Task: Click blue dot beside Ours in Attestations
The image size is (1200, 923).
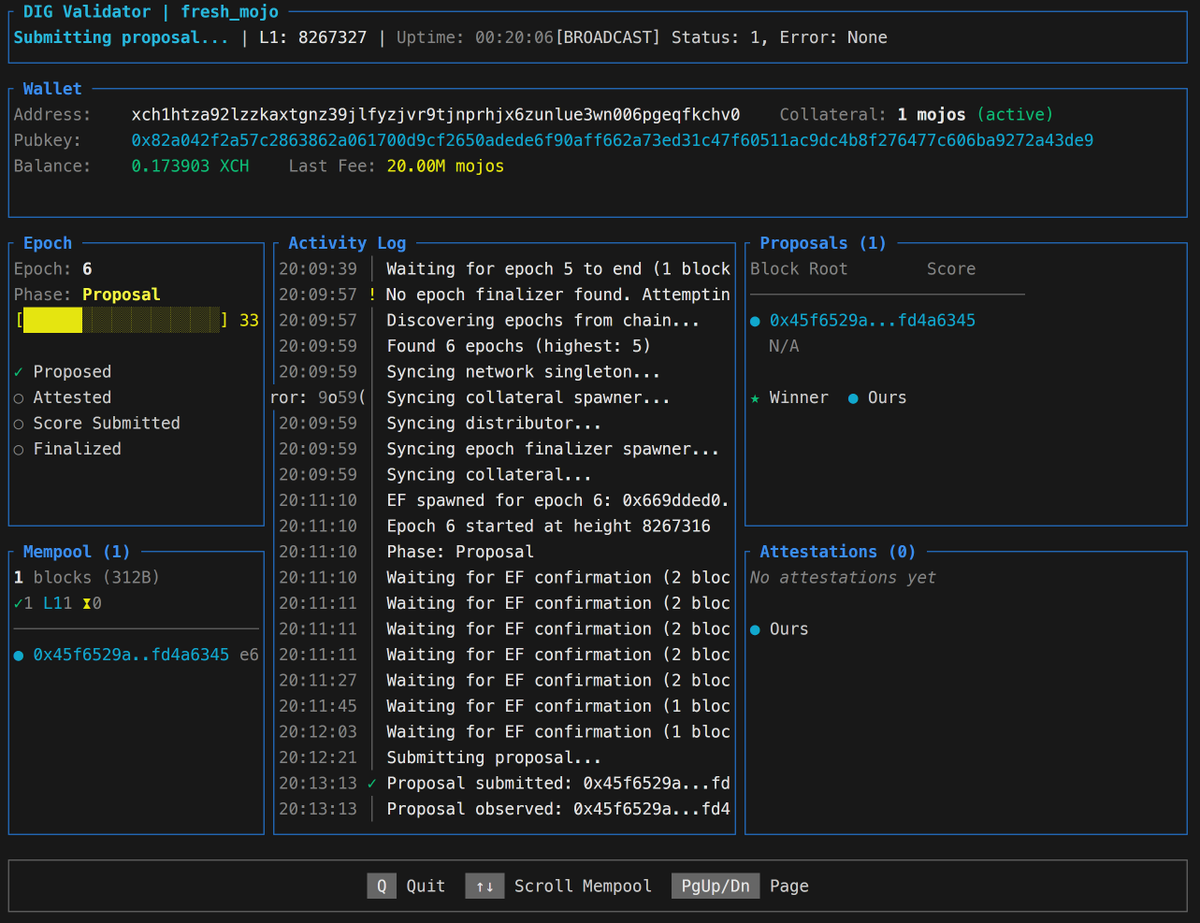Action: point(755,629)
